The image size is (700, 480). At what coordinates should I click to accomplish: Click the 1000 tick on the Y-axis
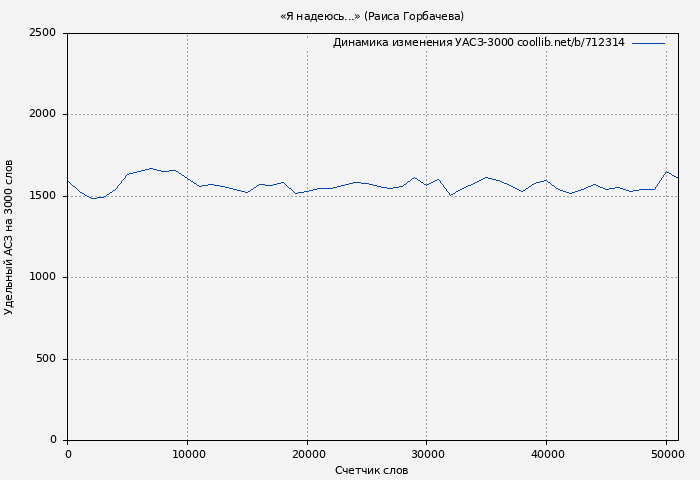42,278
